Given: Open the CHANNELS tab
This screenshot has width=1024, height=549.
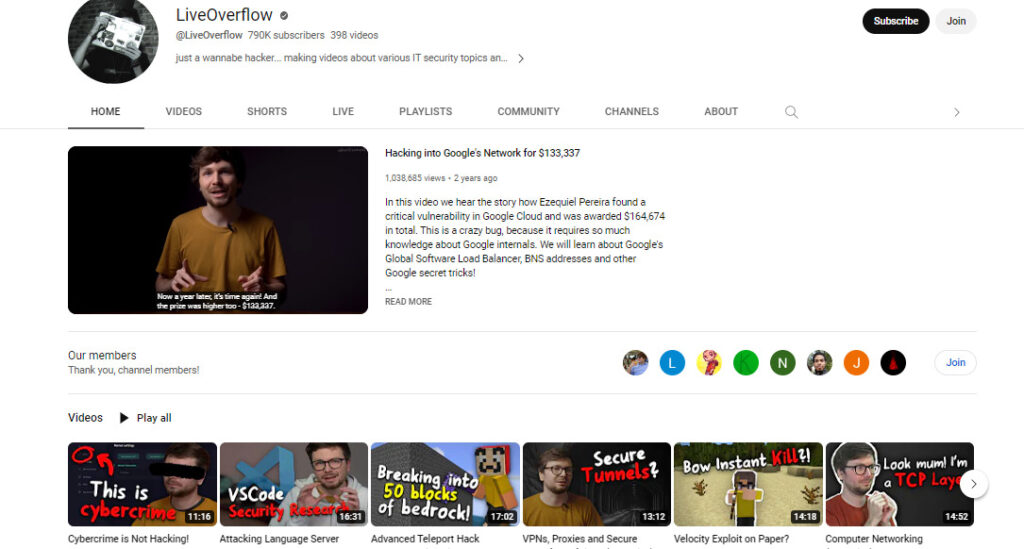Looking at the screenshot, I should 632,112.
